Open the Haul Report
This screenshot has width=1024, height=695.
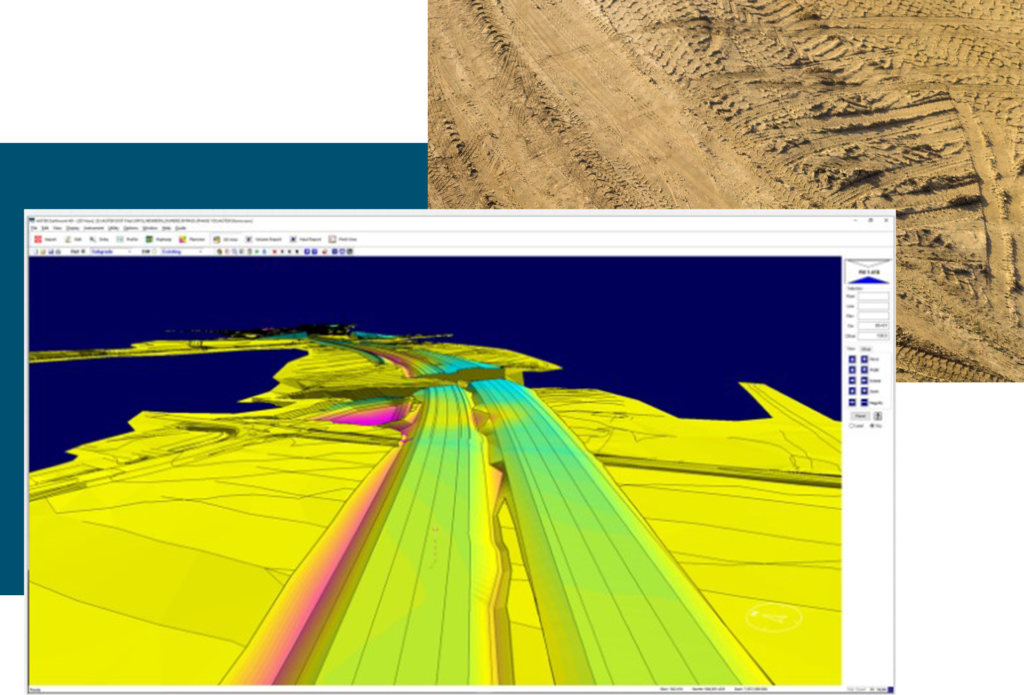click(x=303, y=240)
